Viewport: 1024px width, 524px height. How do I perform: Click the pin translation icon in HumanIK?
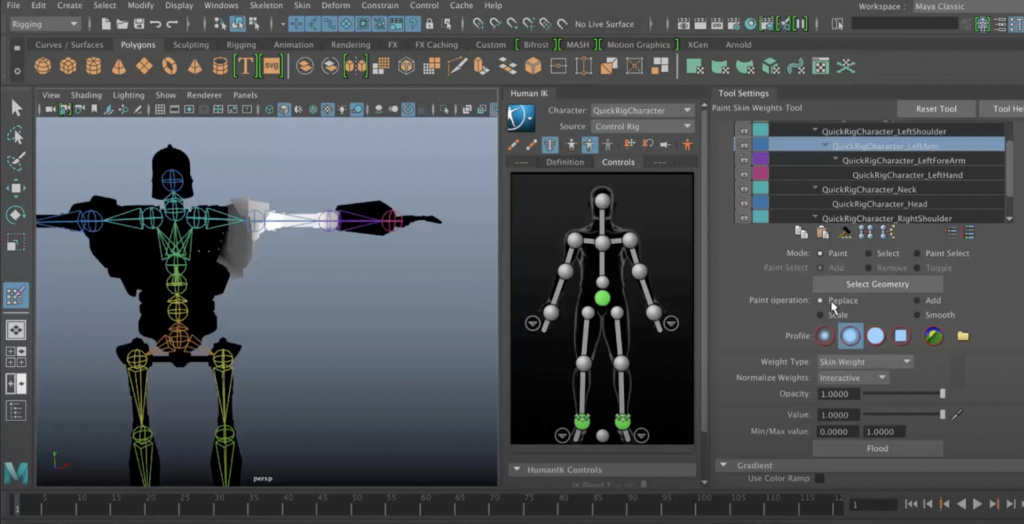[x=629, y=144]
